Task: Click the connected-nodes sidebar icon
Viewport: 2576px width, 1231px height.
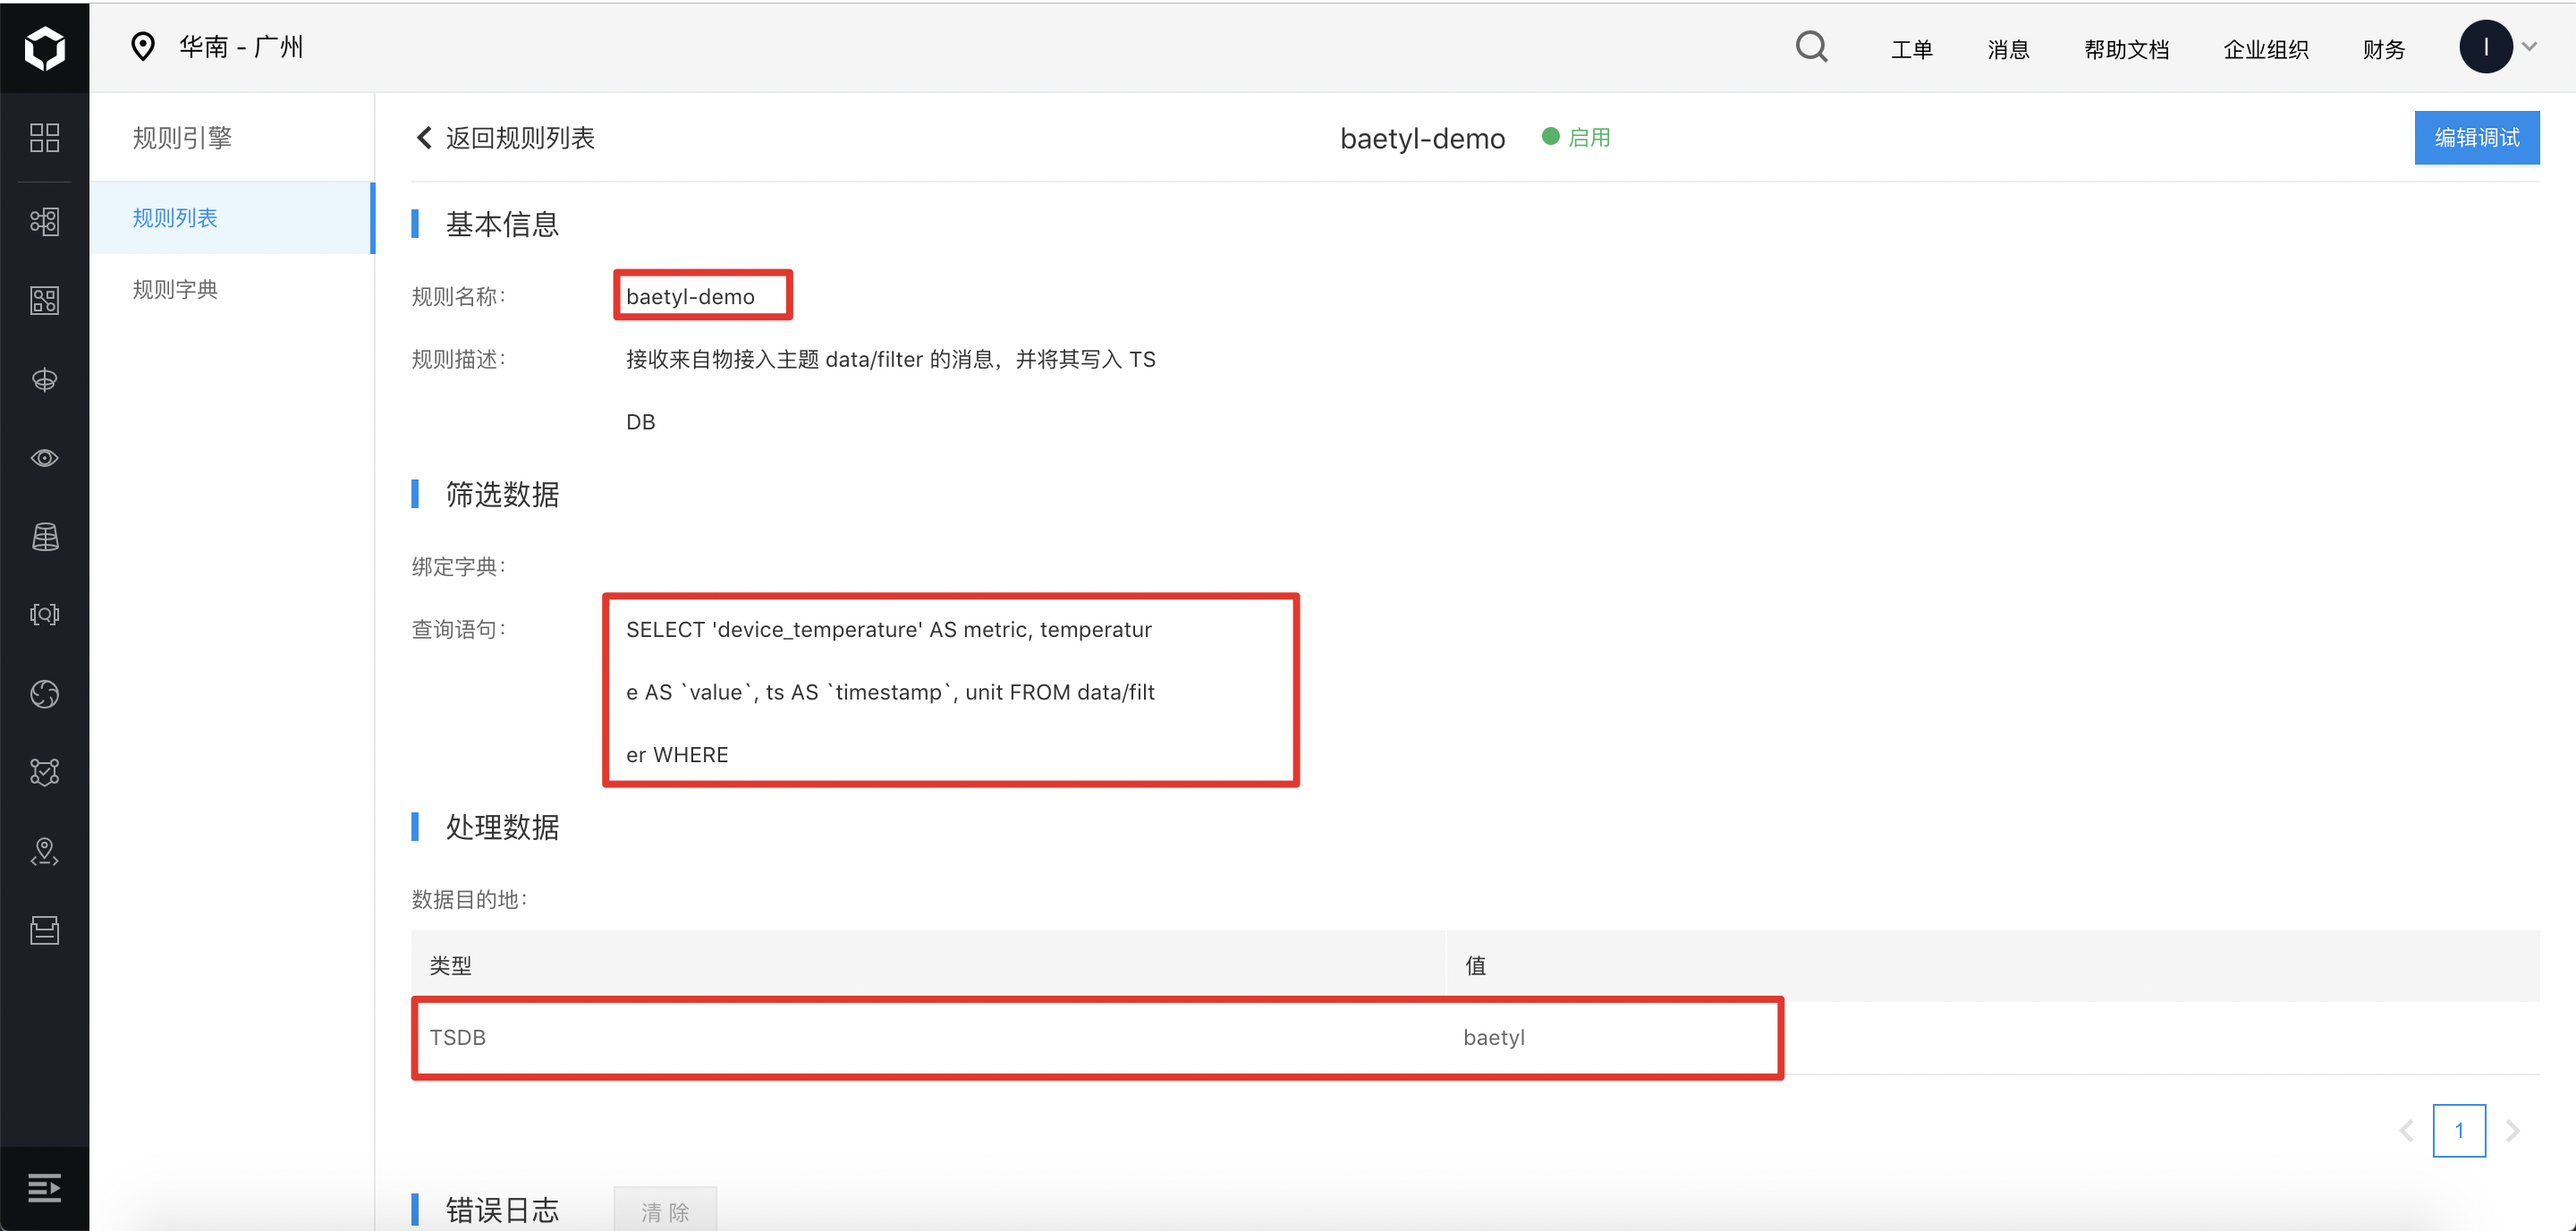Action: [44, 221]
